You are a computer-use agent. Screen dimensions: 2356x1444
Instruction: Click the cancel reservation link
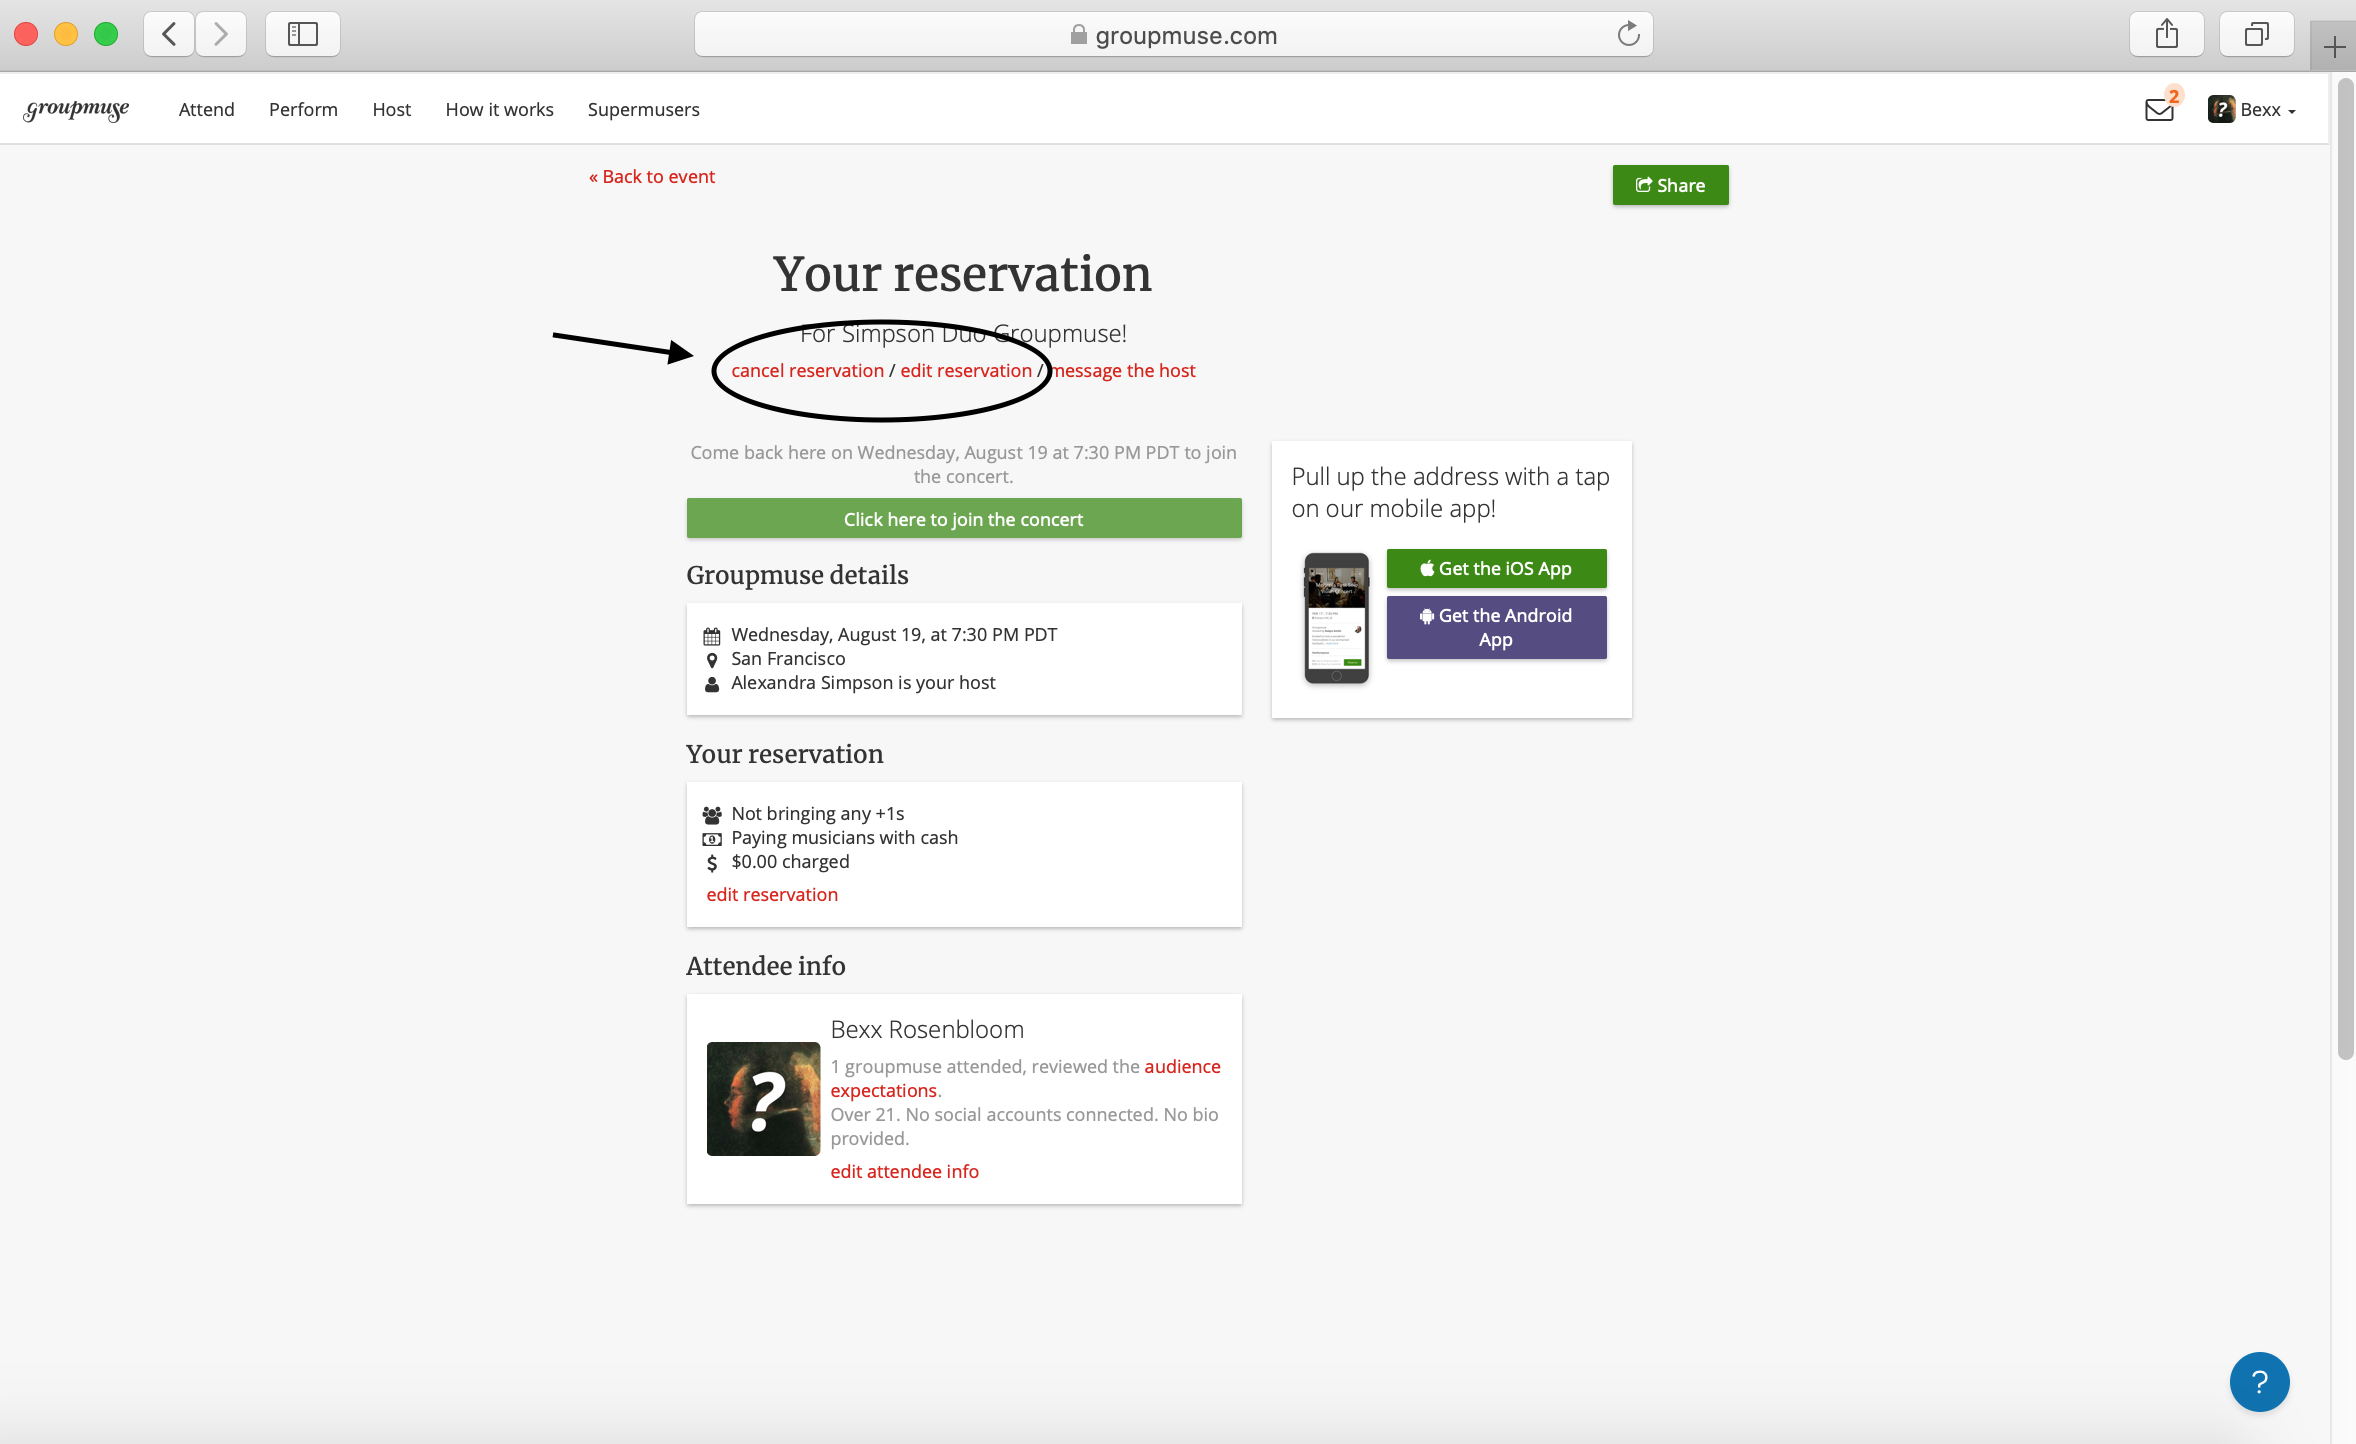tap(807, 371)
